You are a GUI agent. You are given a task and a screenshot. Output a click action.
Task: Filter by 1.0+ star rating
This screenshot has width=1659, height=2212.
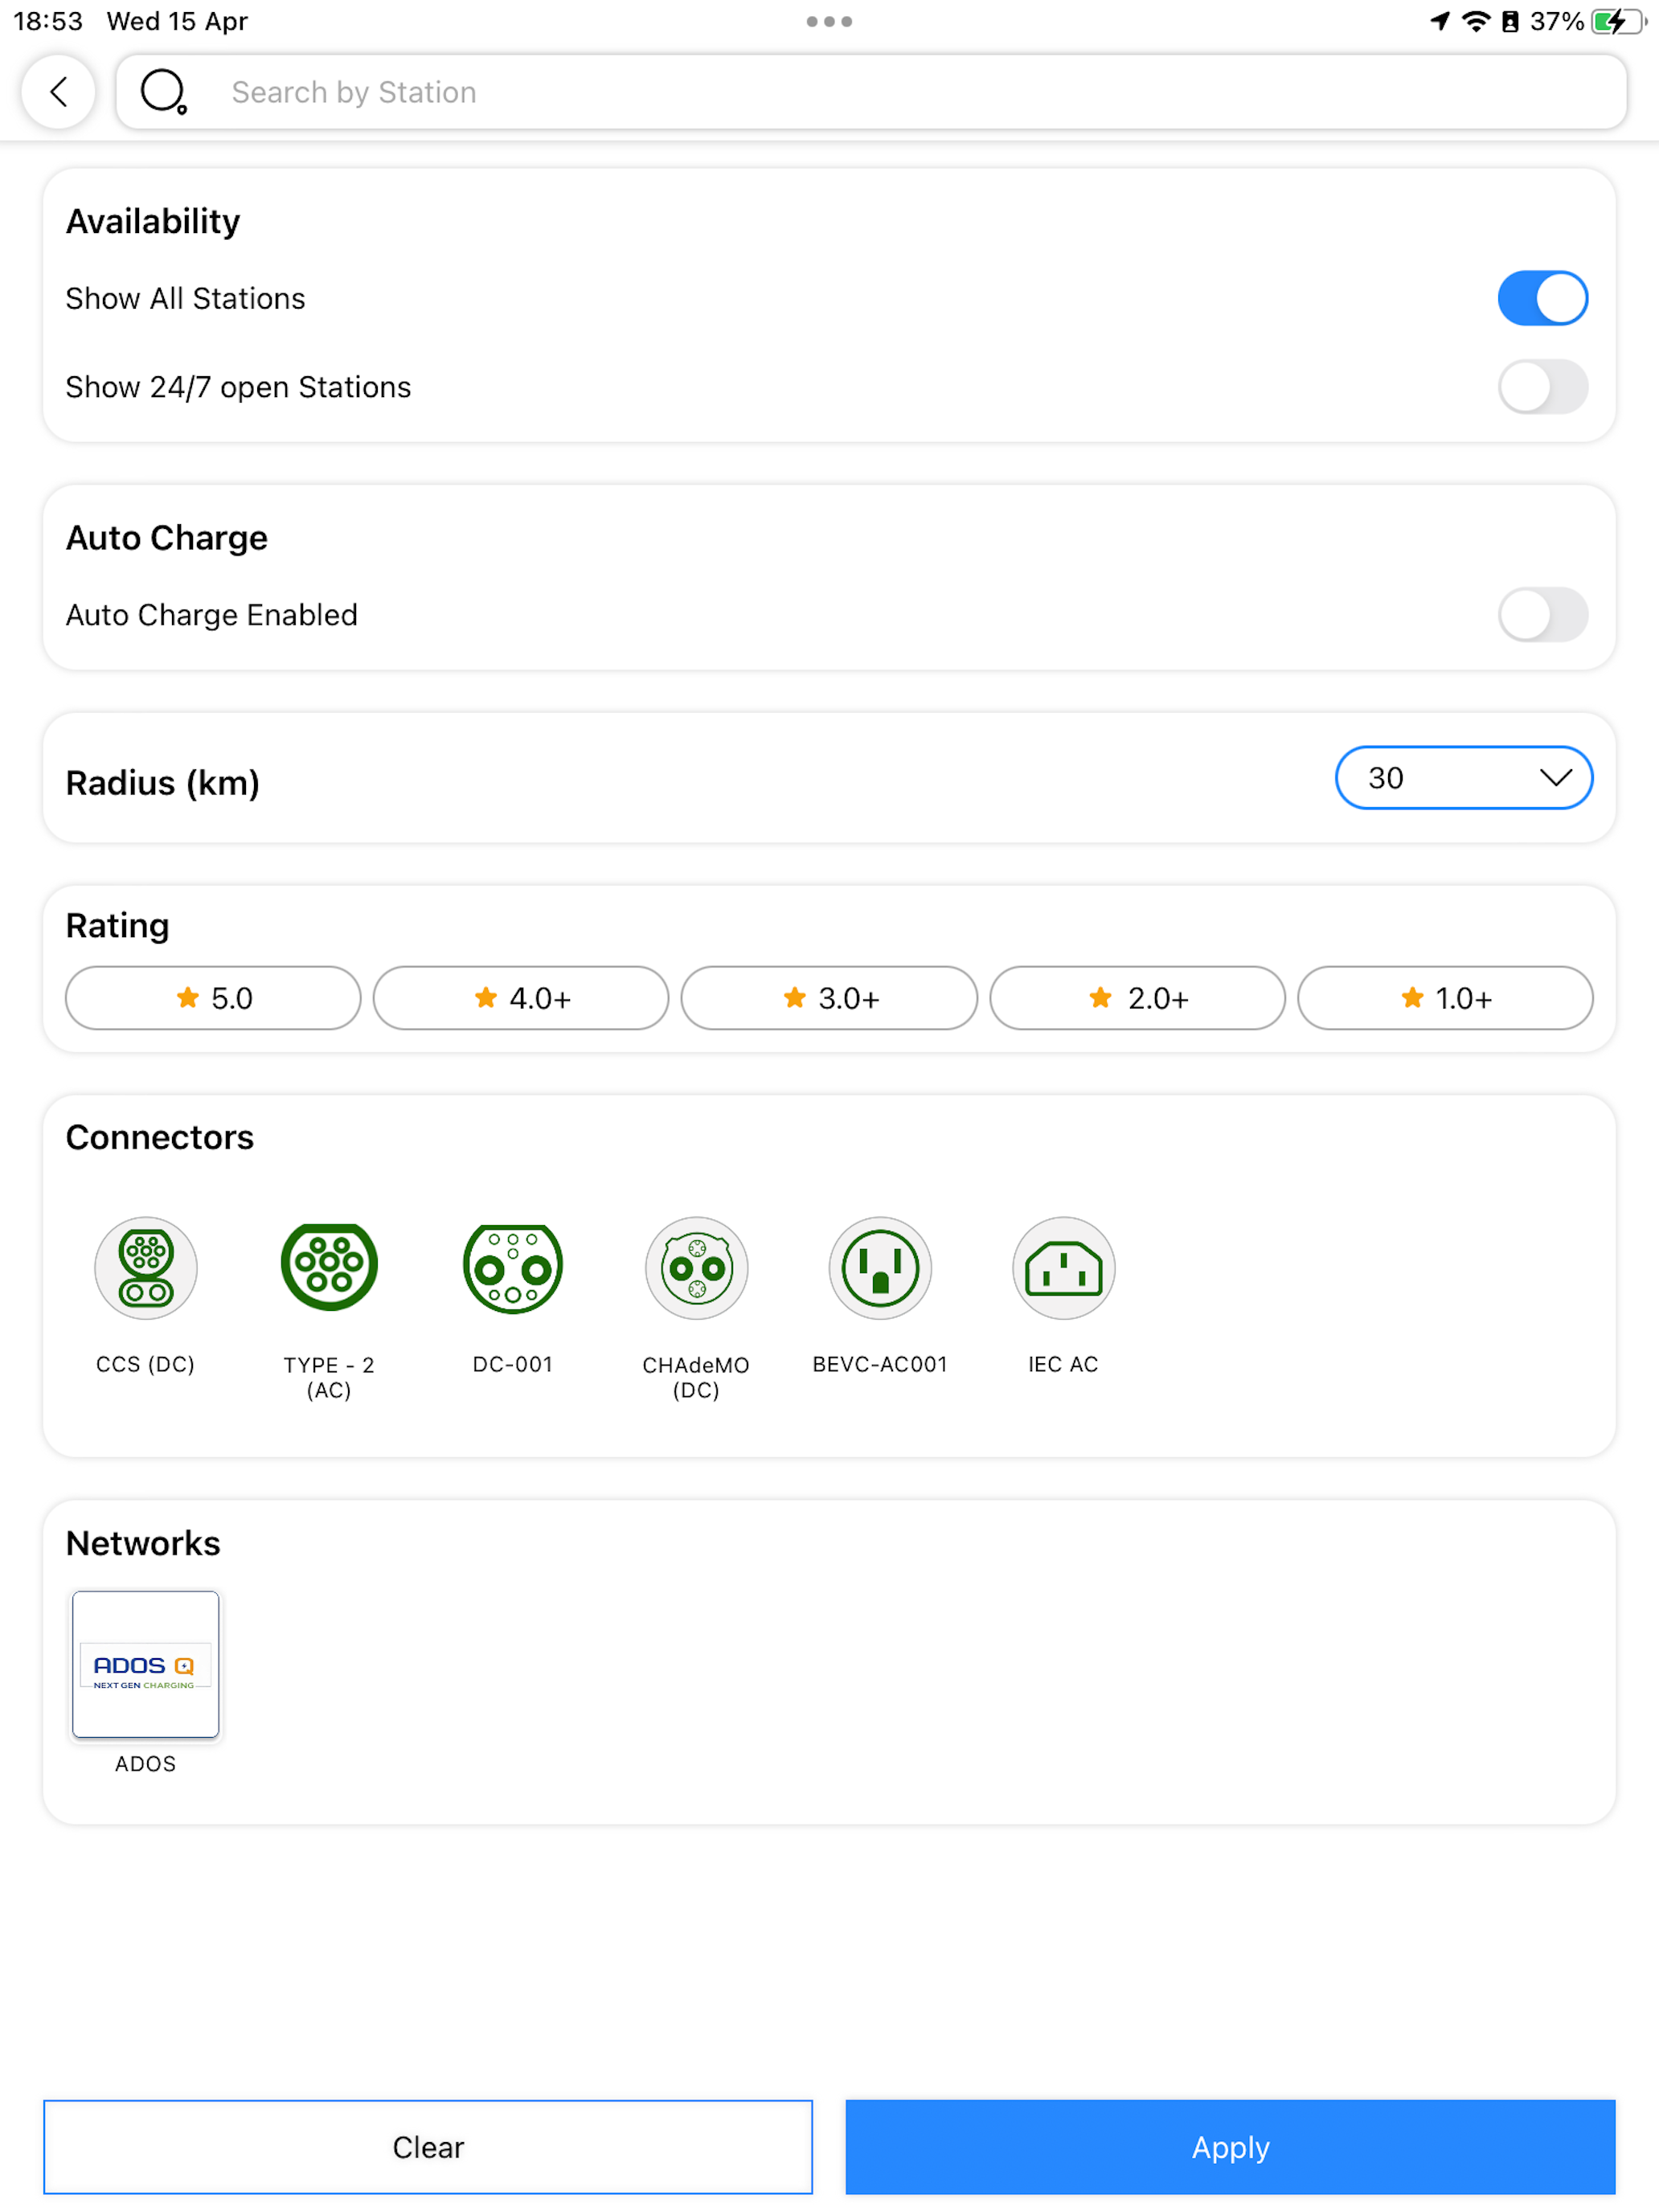coord(1445,998)
